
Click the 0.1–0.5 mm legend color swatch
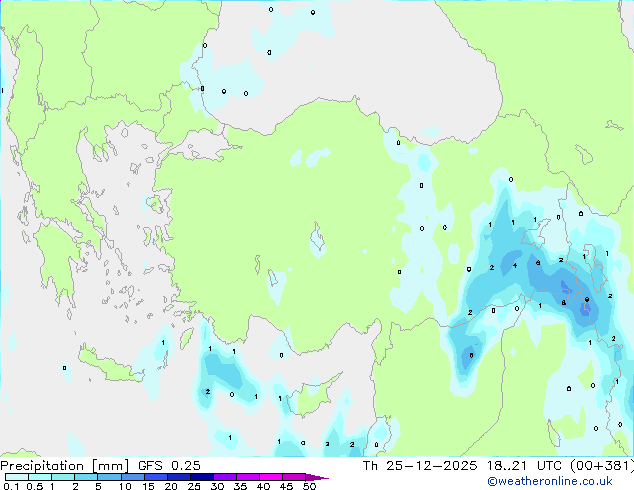pyautogui.click(x=17, y=477)
